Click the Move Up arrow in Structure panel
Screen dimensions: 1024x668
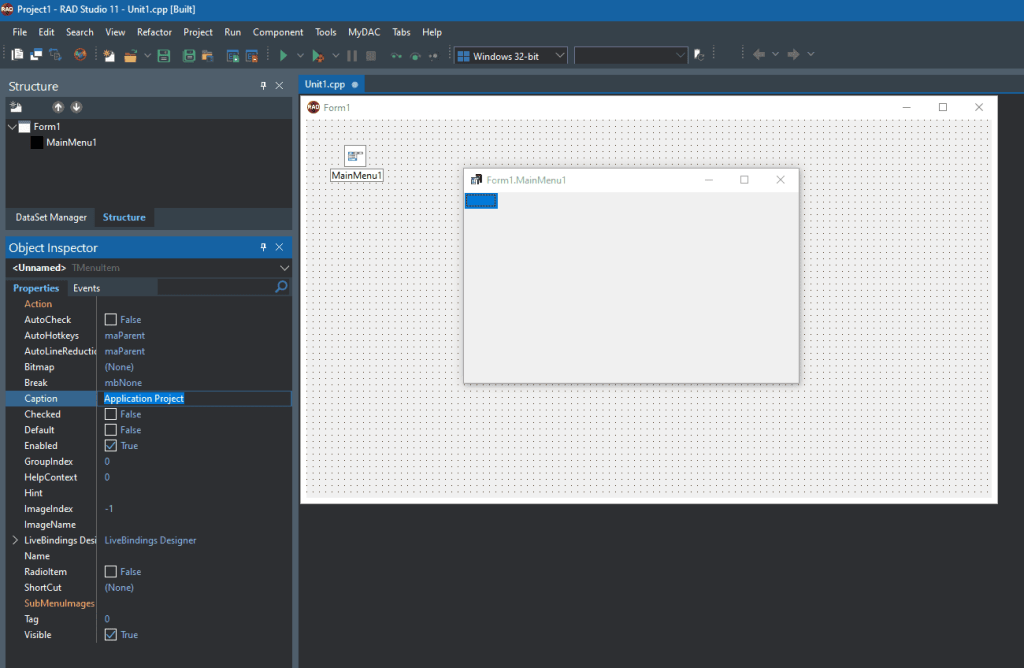pyautogui.click(x=58, y=107)
